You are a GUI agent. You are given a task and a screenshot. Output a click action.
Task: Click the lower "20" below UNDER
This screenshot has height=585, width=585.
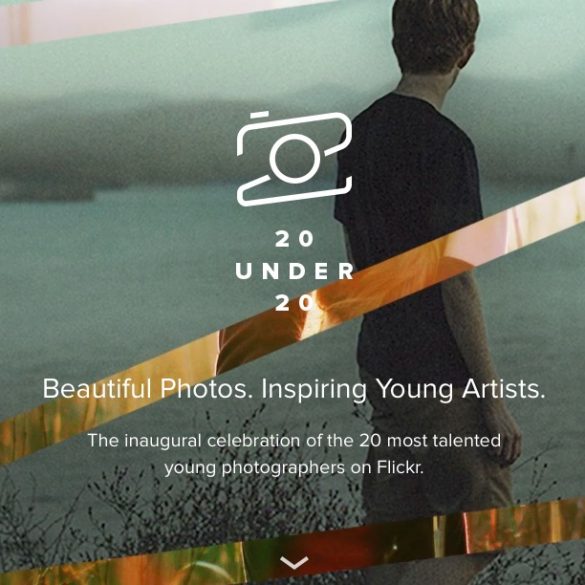294,303
